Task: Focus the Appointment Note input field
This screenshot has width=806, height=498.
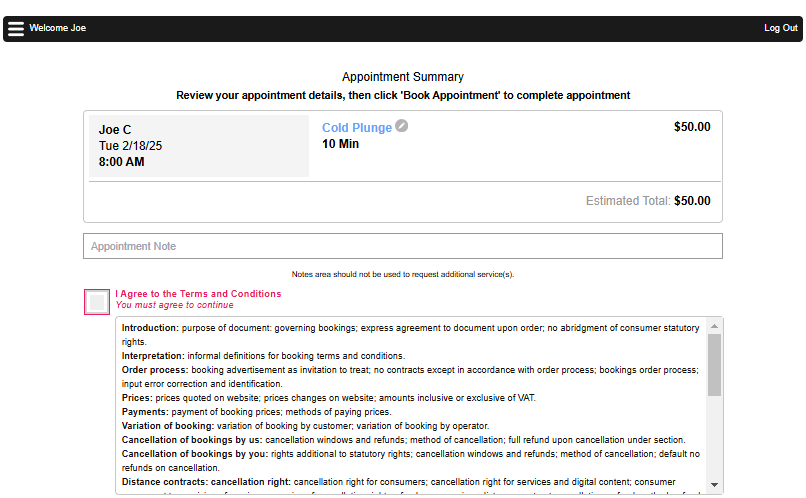Action: (402, 246)
